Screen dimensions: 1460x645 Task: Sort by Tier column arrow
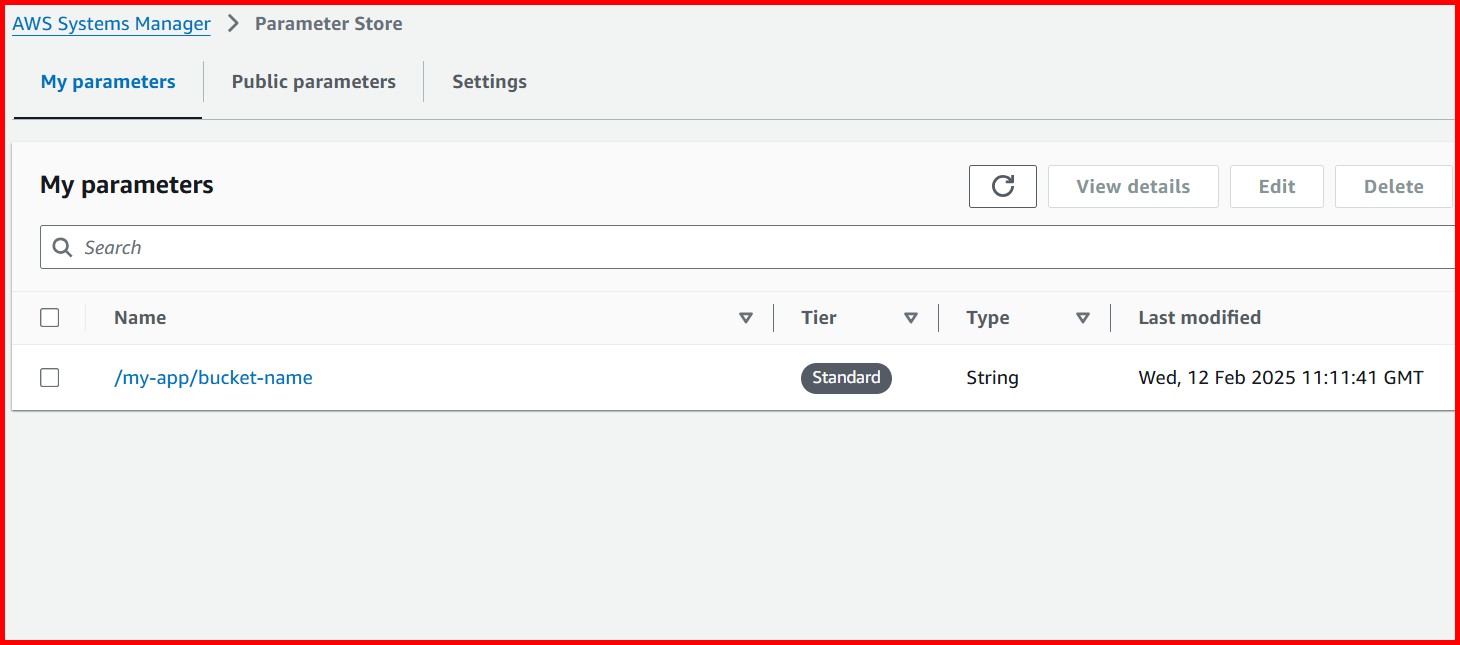(910, 318)
